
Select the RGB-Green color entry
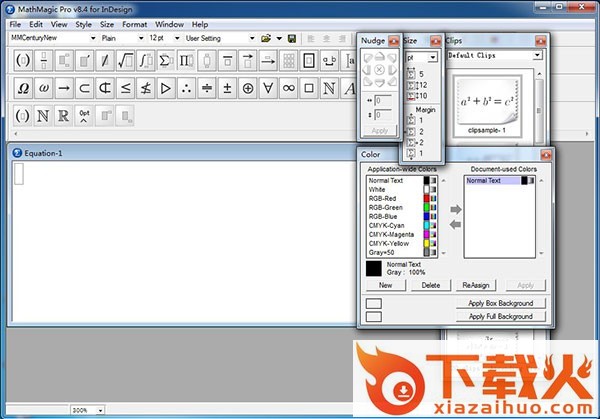(x=402, y=207)
